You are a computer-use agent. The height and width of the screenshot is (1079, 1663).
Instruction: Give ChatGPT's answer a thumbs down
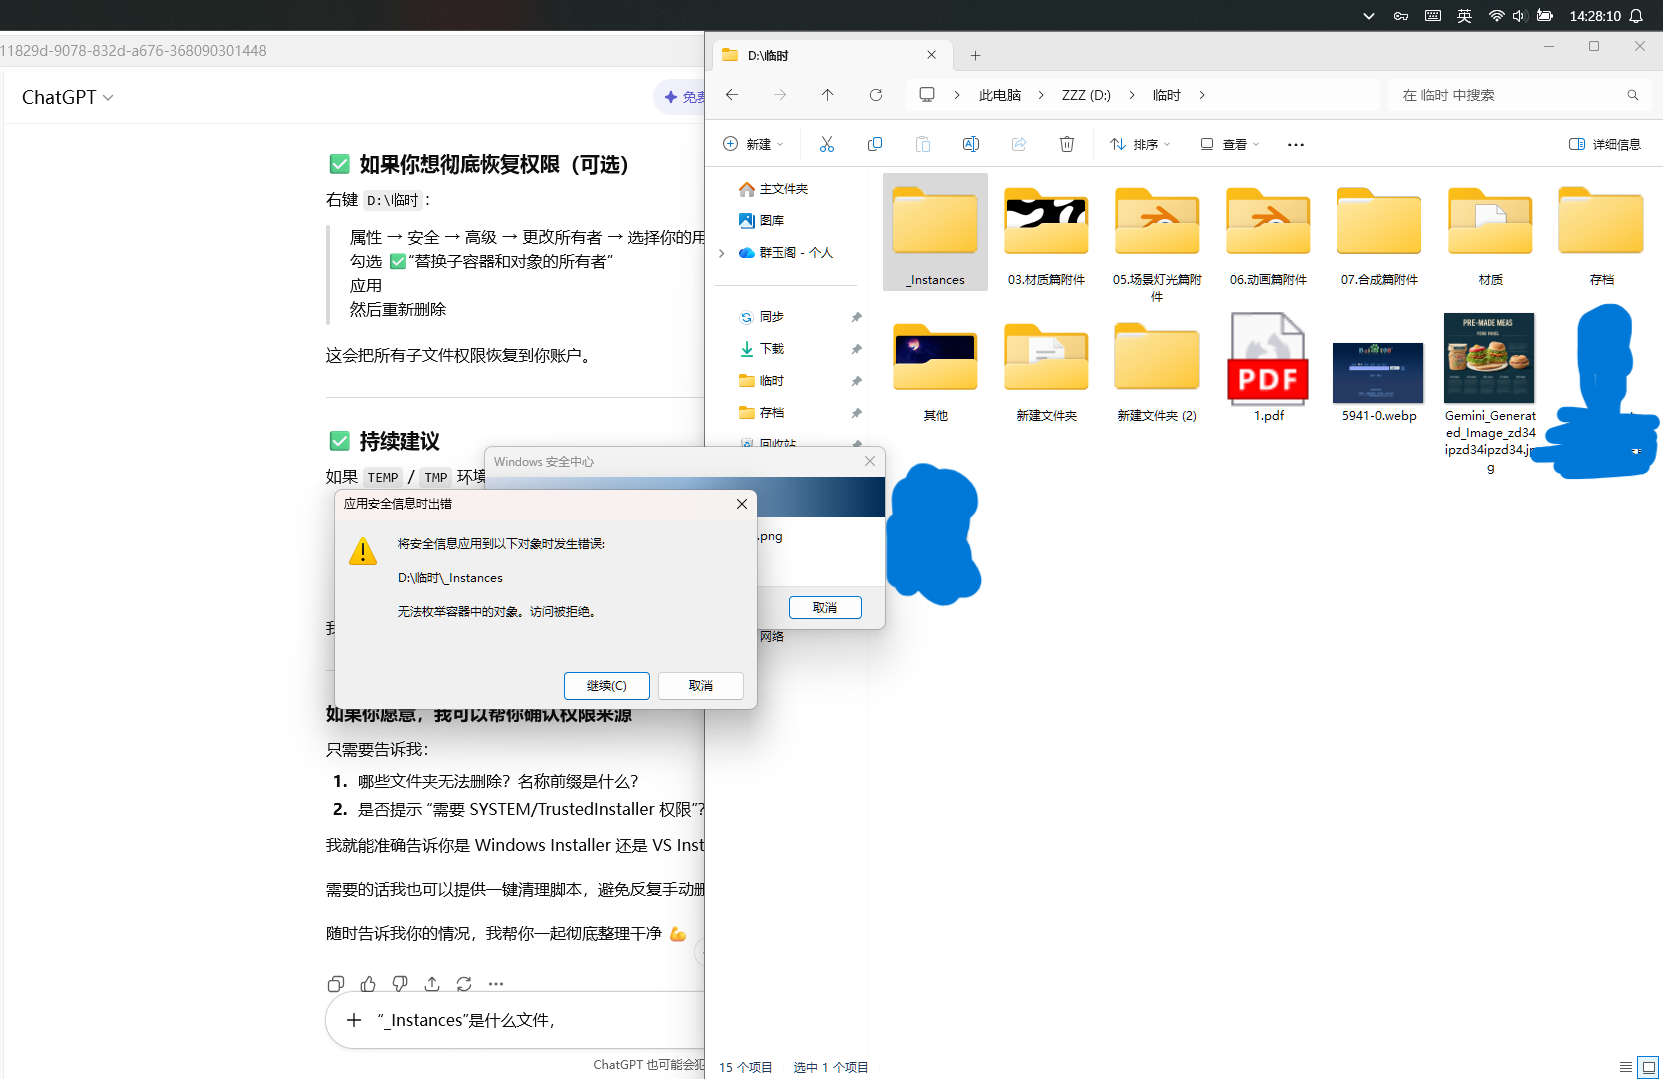pyautogui.click(x=399, y=984)
